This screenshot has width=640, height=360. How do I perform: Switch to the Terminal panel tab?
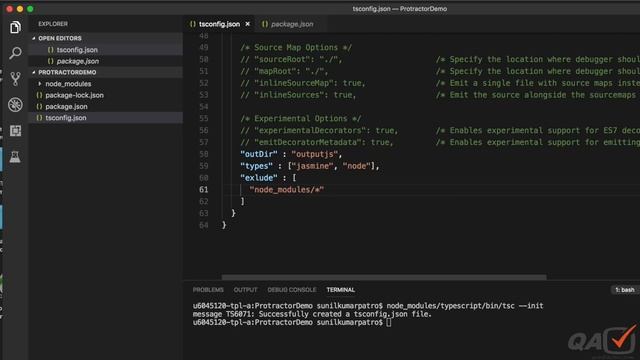pos(340,290)
